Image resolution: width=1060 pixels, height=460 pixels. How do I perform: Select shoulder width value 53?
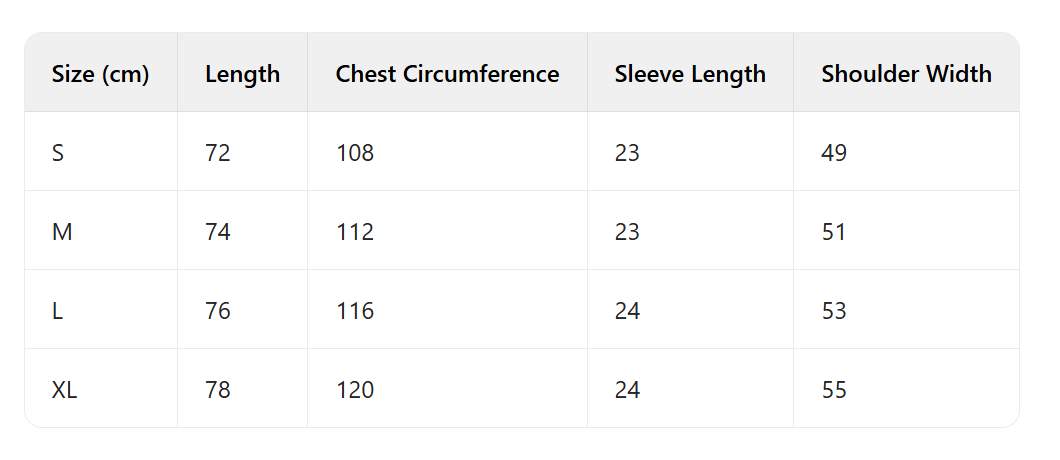(834, 311)
